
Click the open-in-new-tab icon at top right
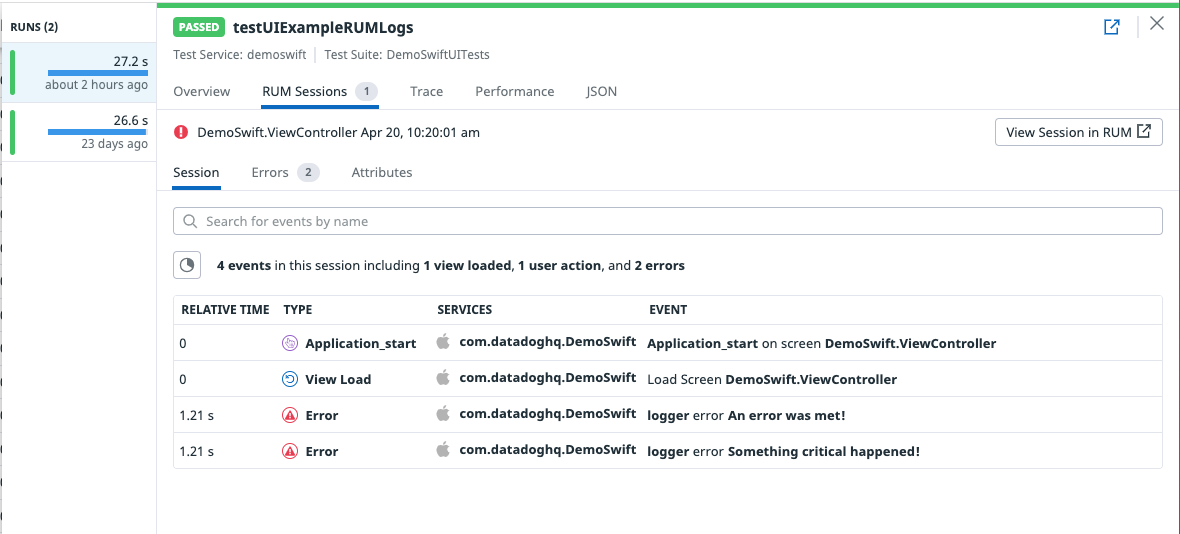(1111, 27)
